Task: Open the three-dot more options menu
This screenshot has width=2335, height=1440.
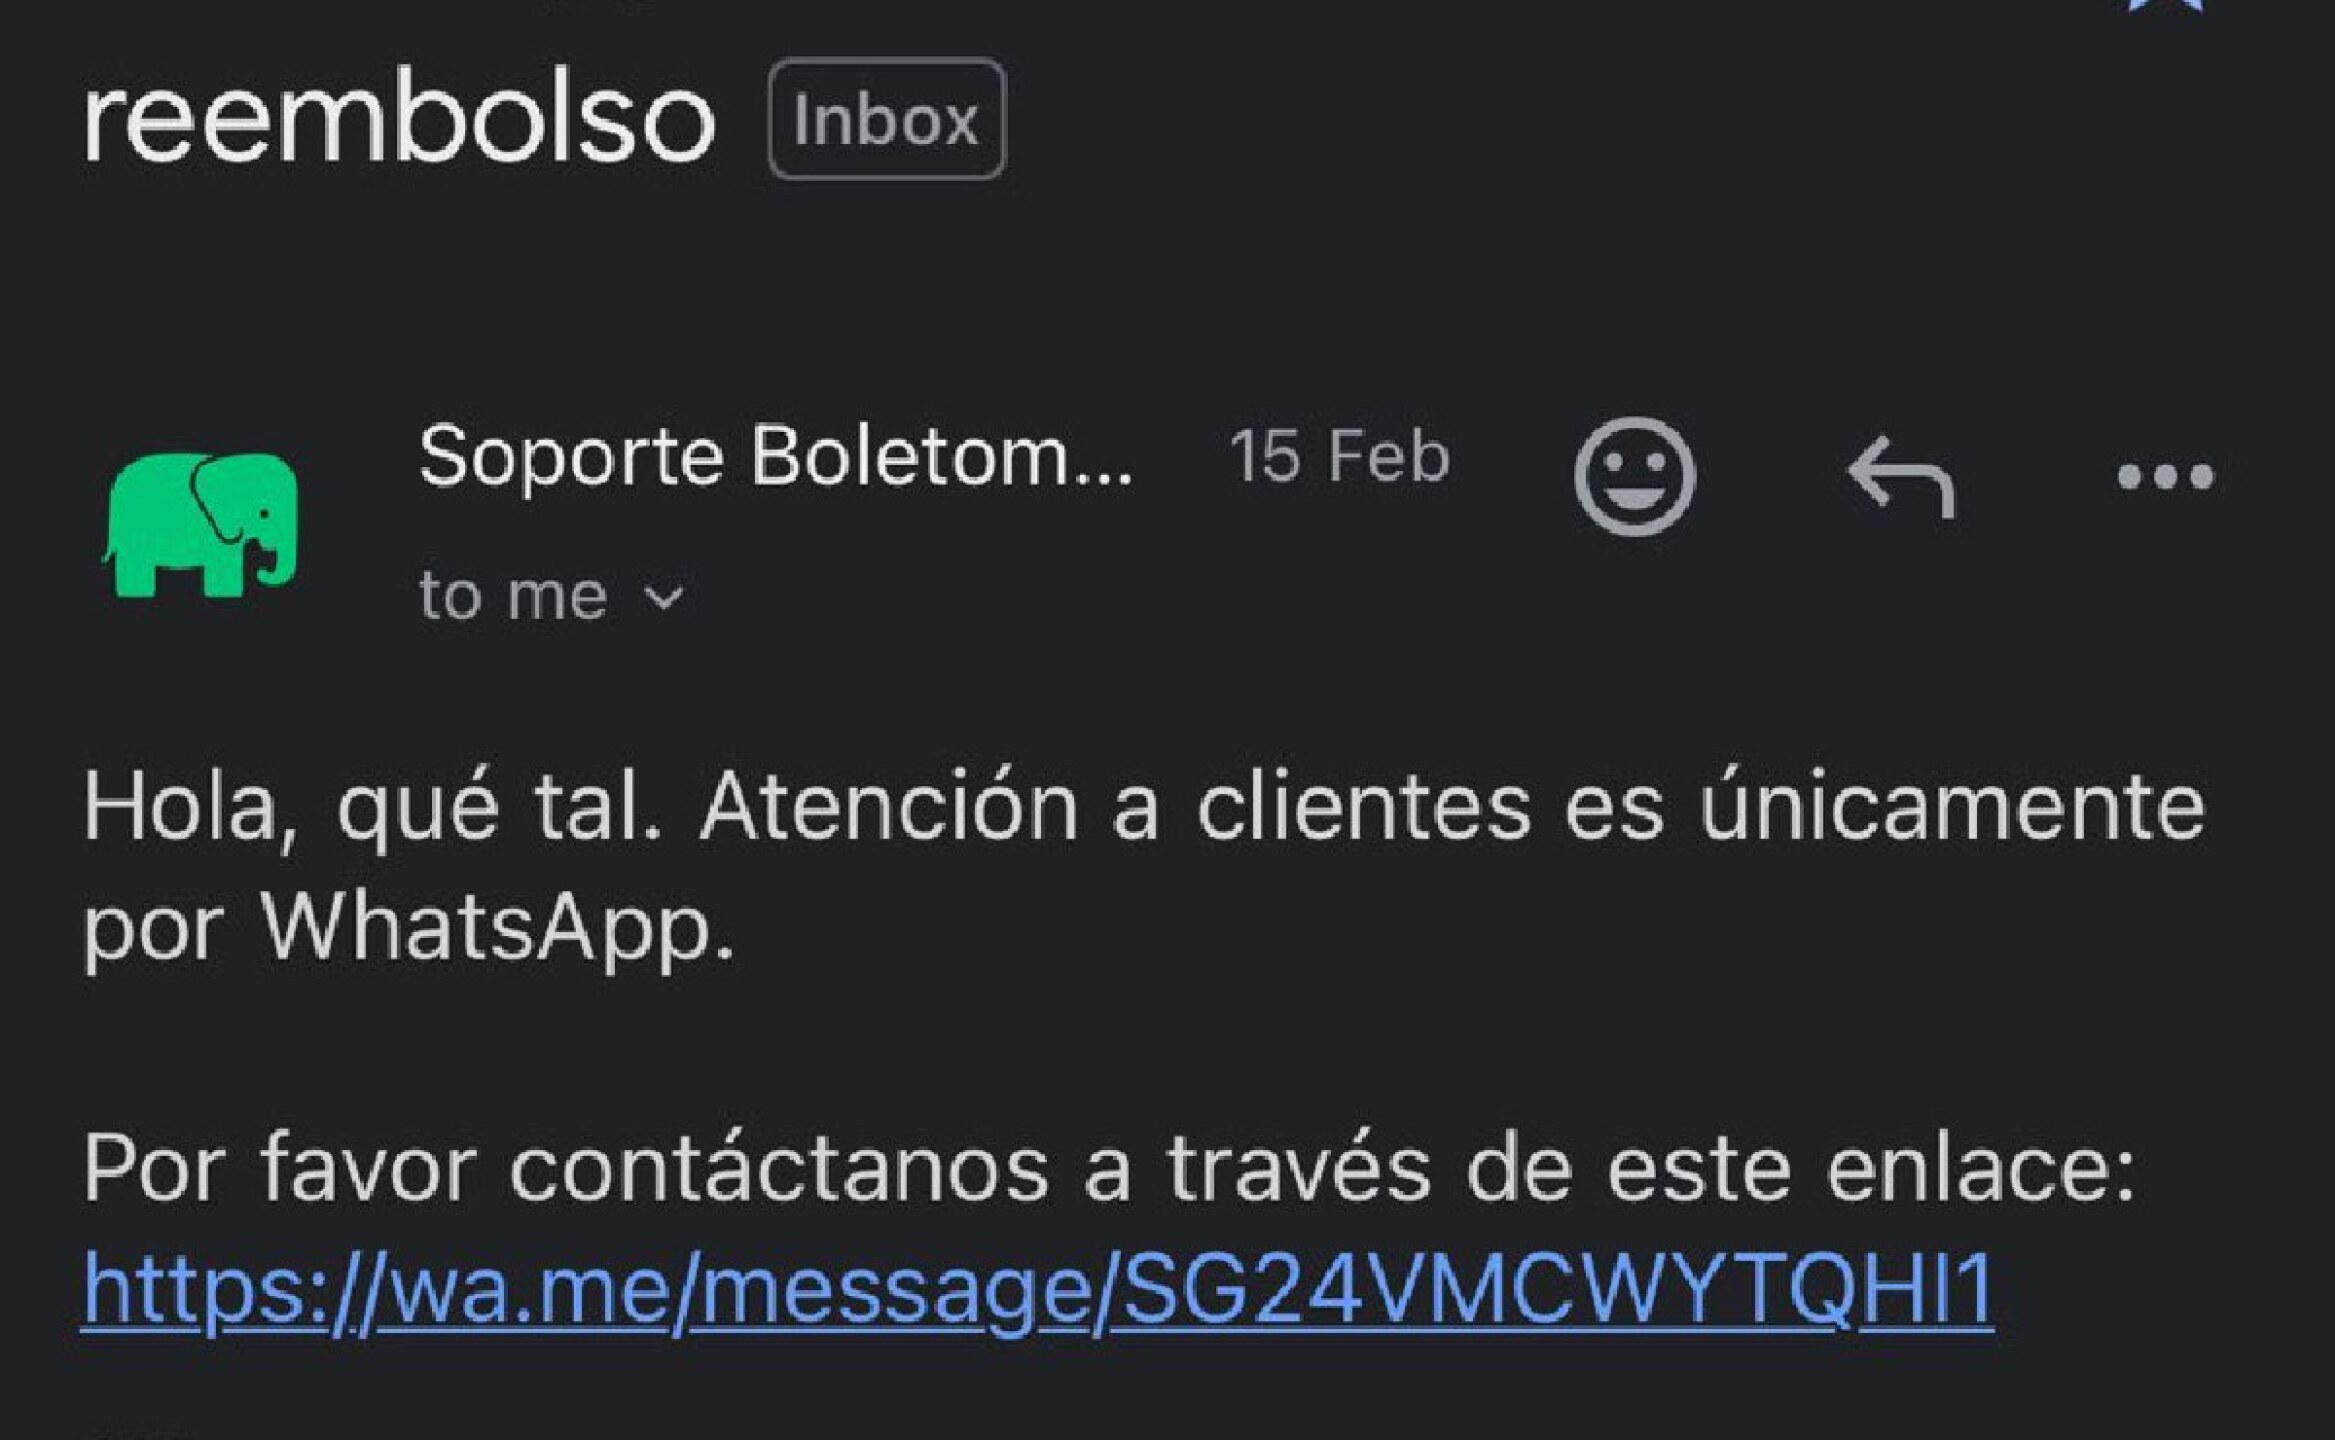Action: coord(2165,476)
